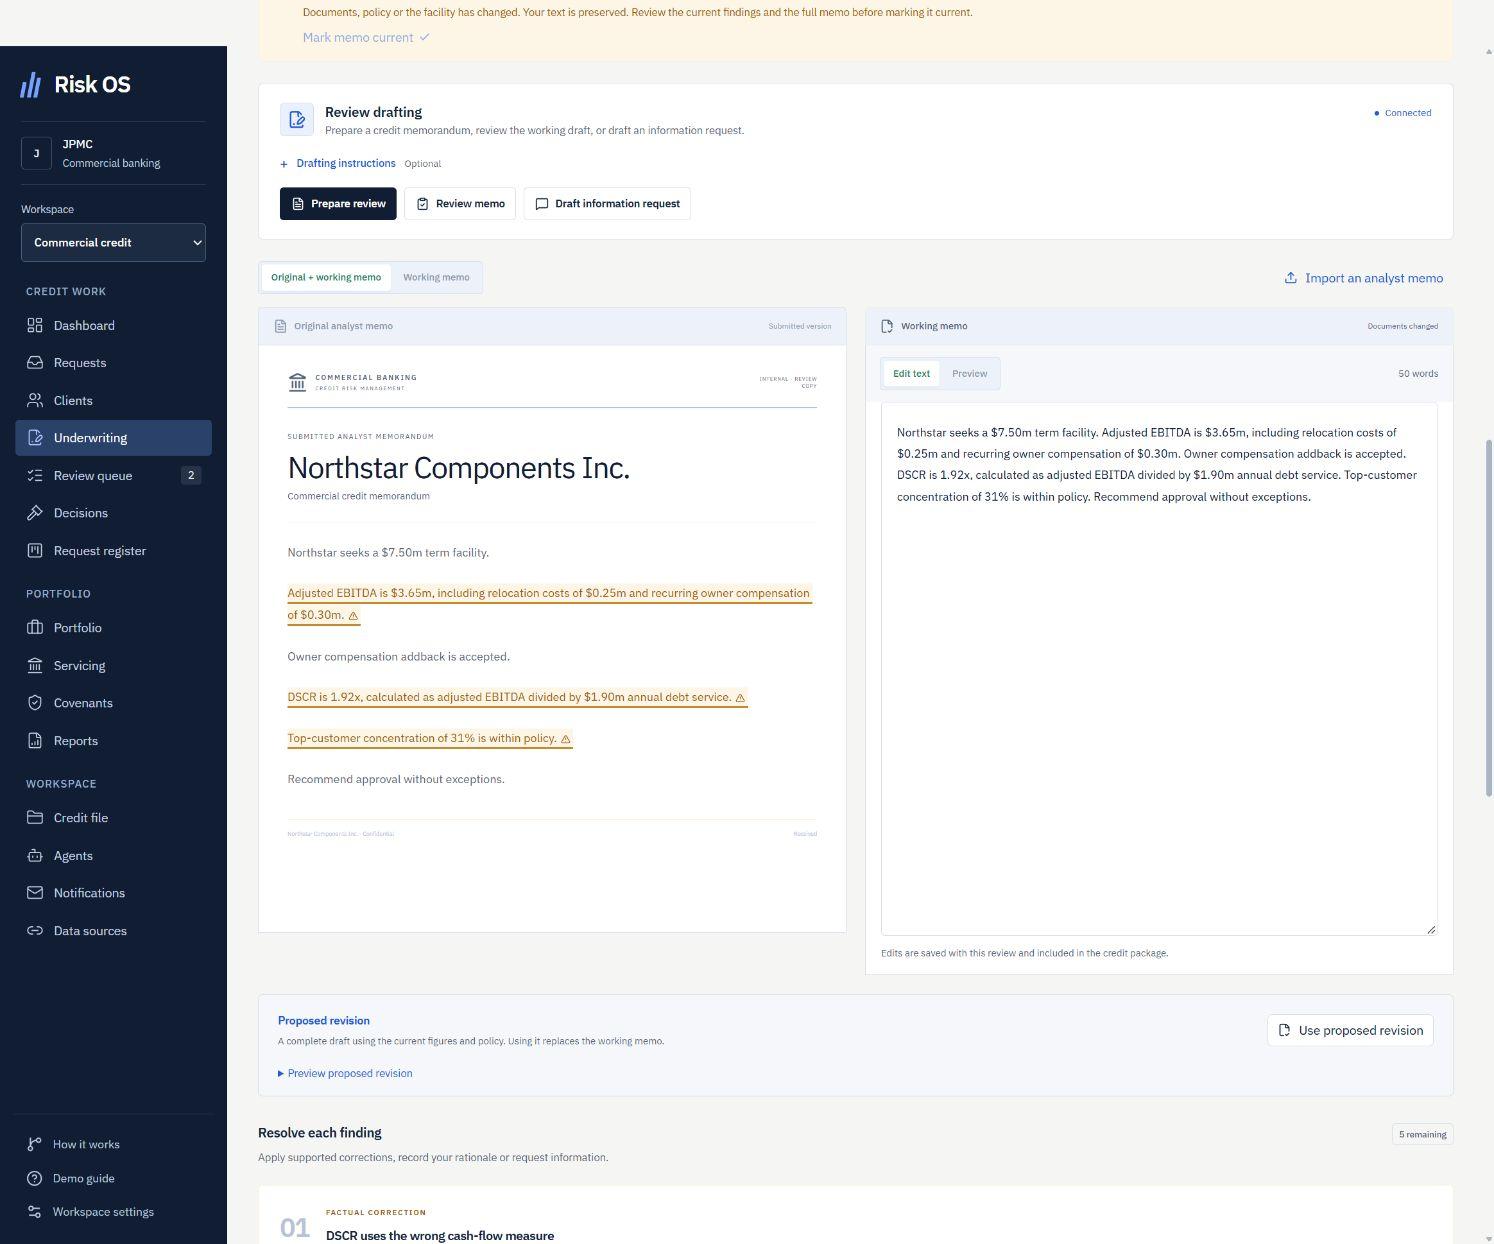This screenshot has height=1244, width=1494.
Task: Open the Demo guide link
Action: [84, 1179]
